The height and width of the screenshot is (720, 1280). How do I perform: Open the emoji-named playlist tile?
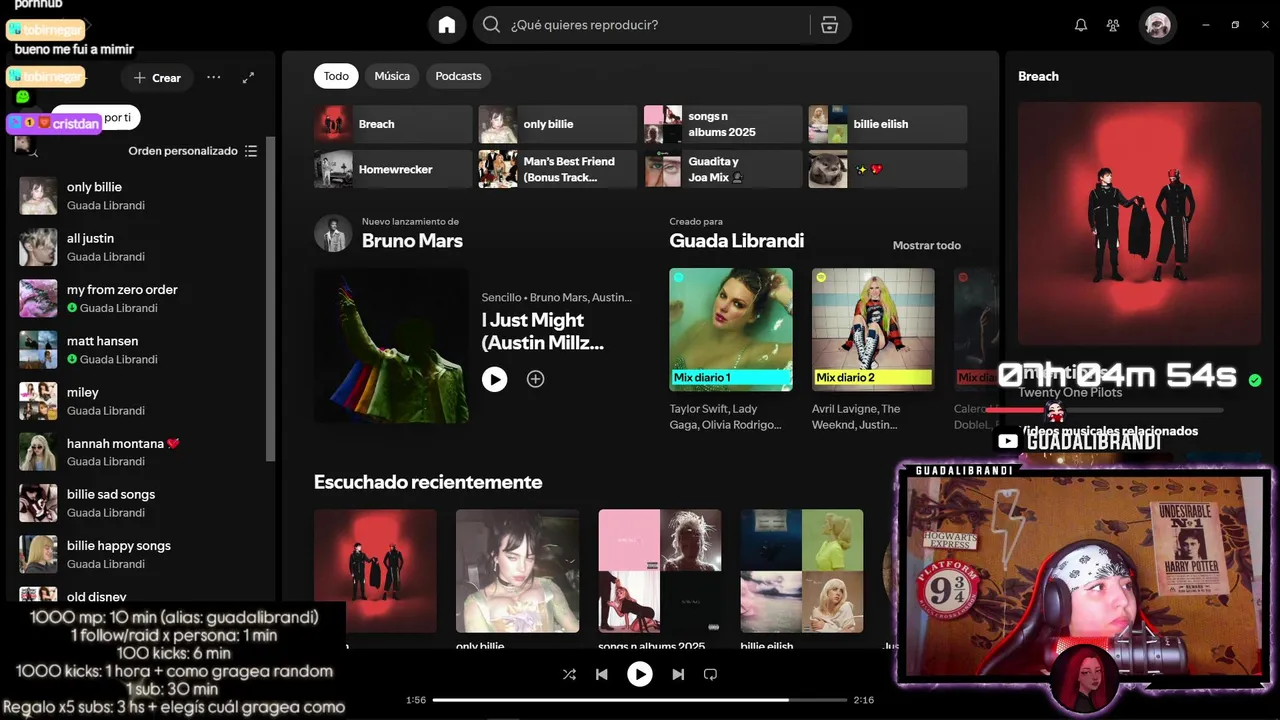[x=888, y=169]
